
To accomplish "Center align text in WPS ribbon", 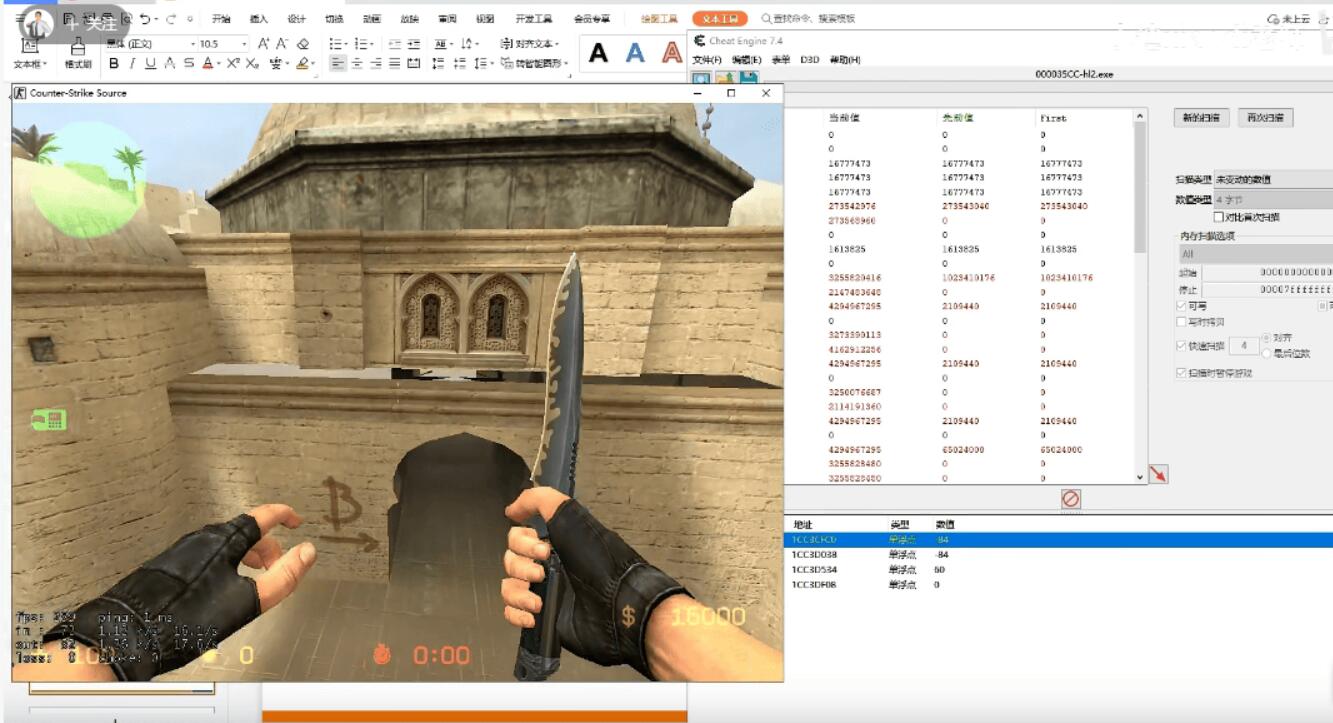I will tap(357, 63).
